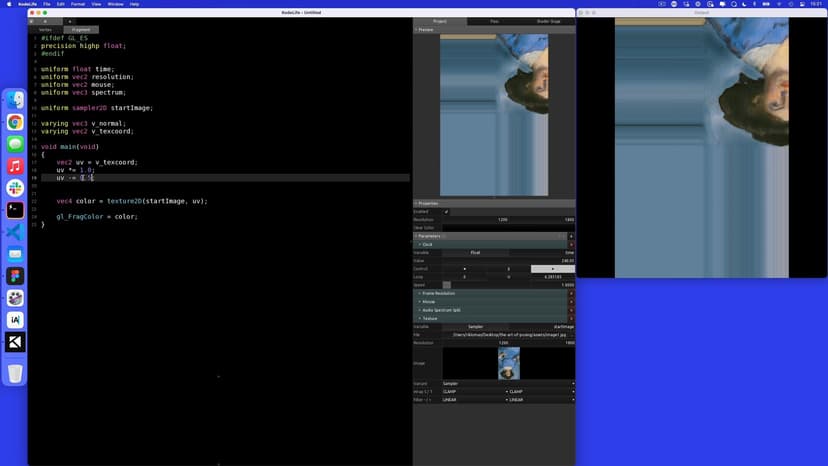Add a new parameter with plus button
This screenshot has width=828, height=466.
[571, 236]
